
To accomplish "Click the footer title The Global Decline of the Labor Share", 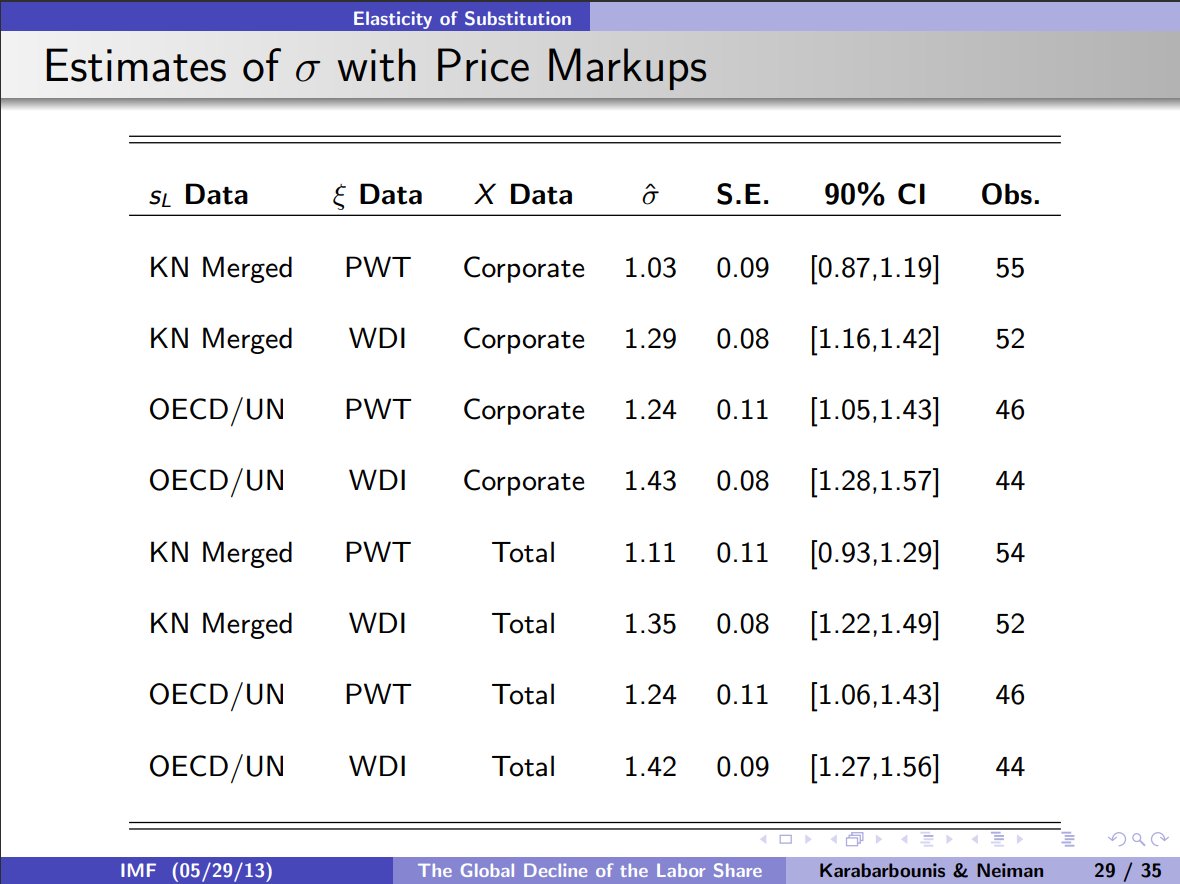I will [x=589, y=870].
